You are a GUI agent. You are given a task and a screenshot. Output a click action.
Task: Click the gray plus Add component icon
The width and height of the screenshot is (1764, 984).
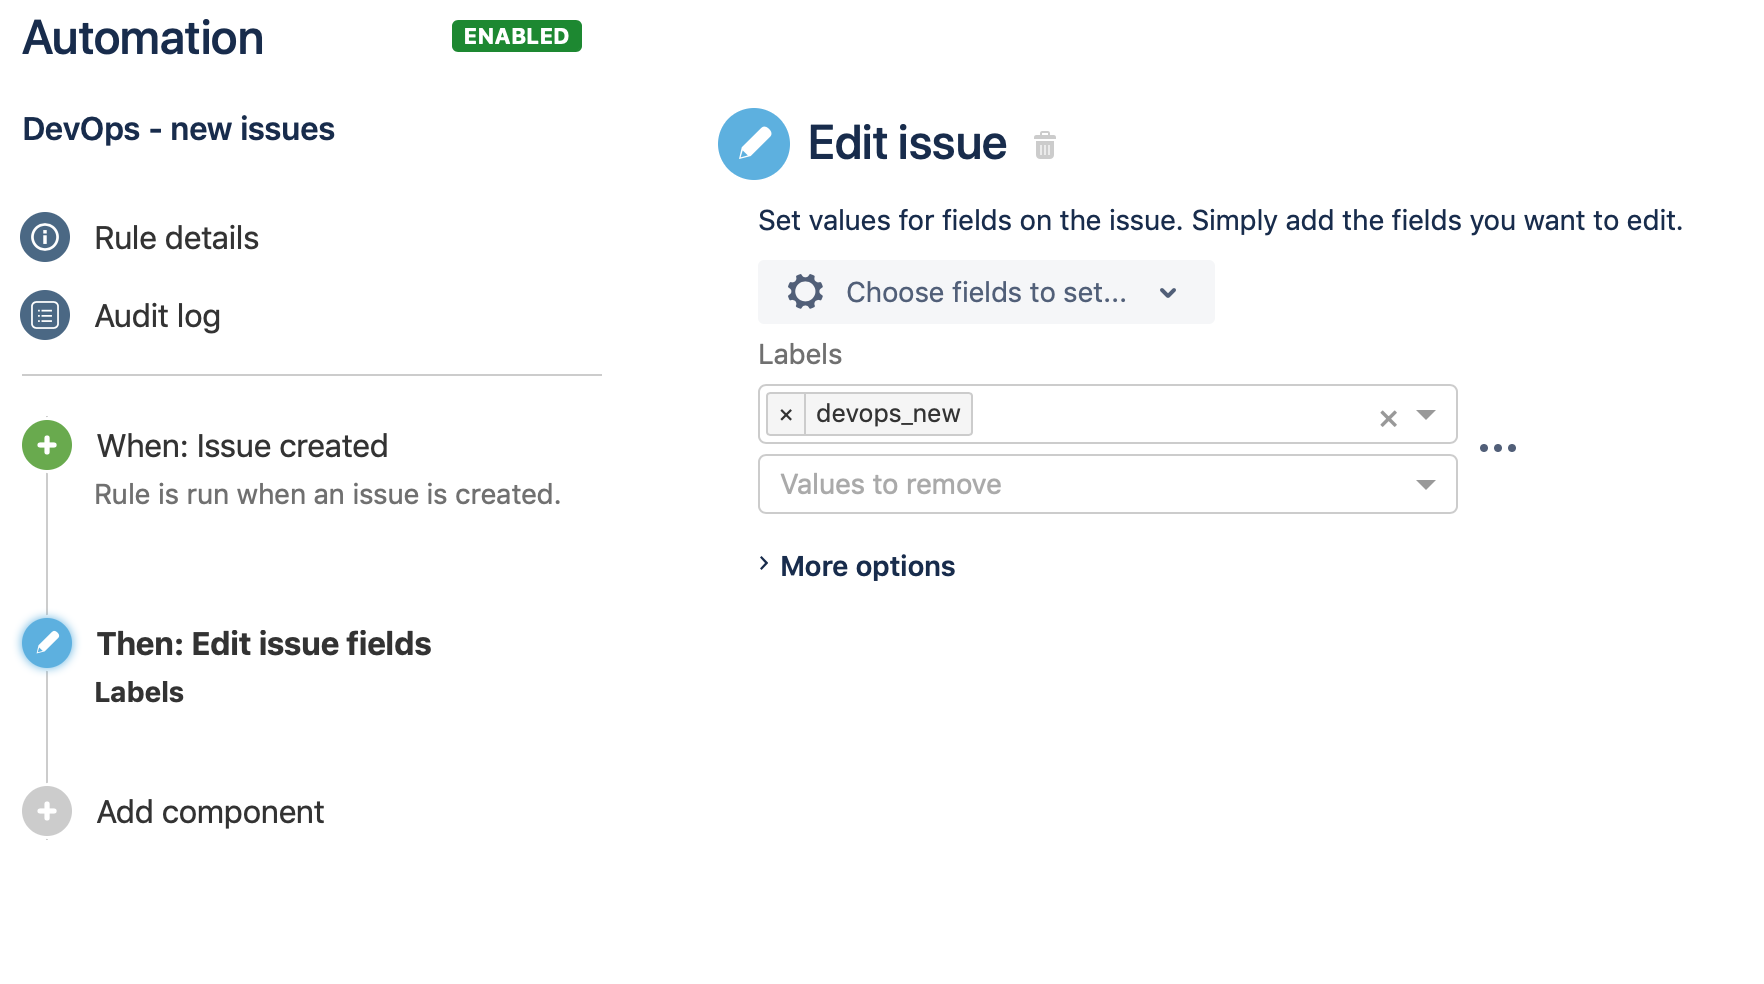[x=47, y=811]
